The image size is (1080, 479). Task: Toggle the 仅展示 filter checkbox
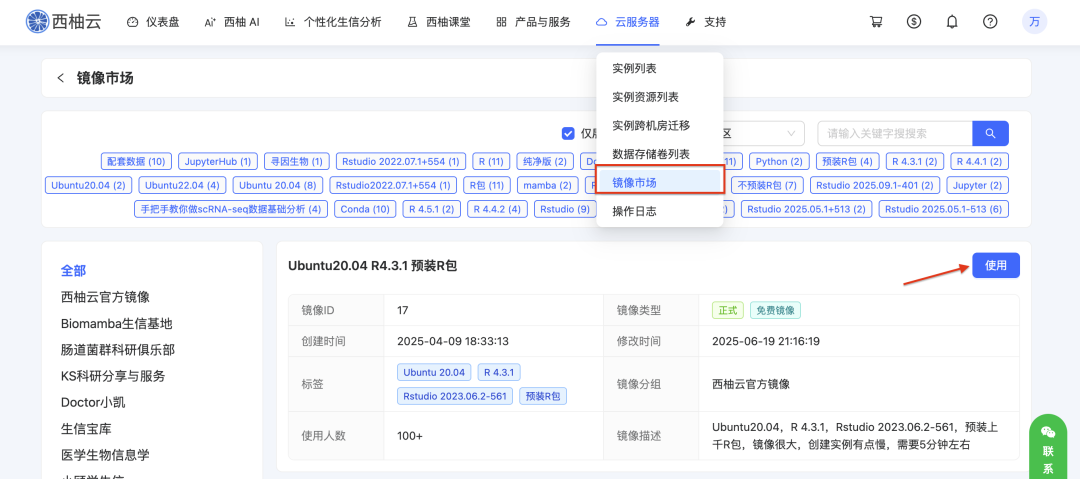(568, 133)
